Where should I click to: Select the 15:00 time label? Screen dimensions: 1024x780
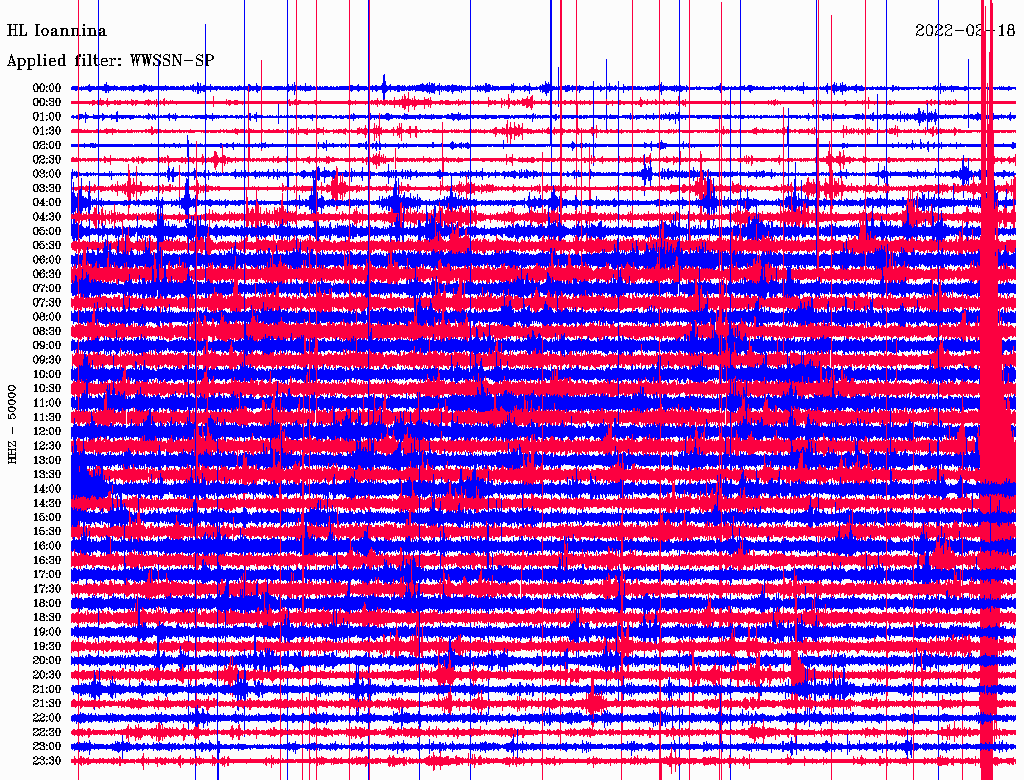coord(47,517)
